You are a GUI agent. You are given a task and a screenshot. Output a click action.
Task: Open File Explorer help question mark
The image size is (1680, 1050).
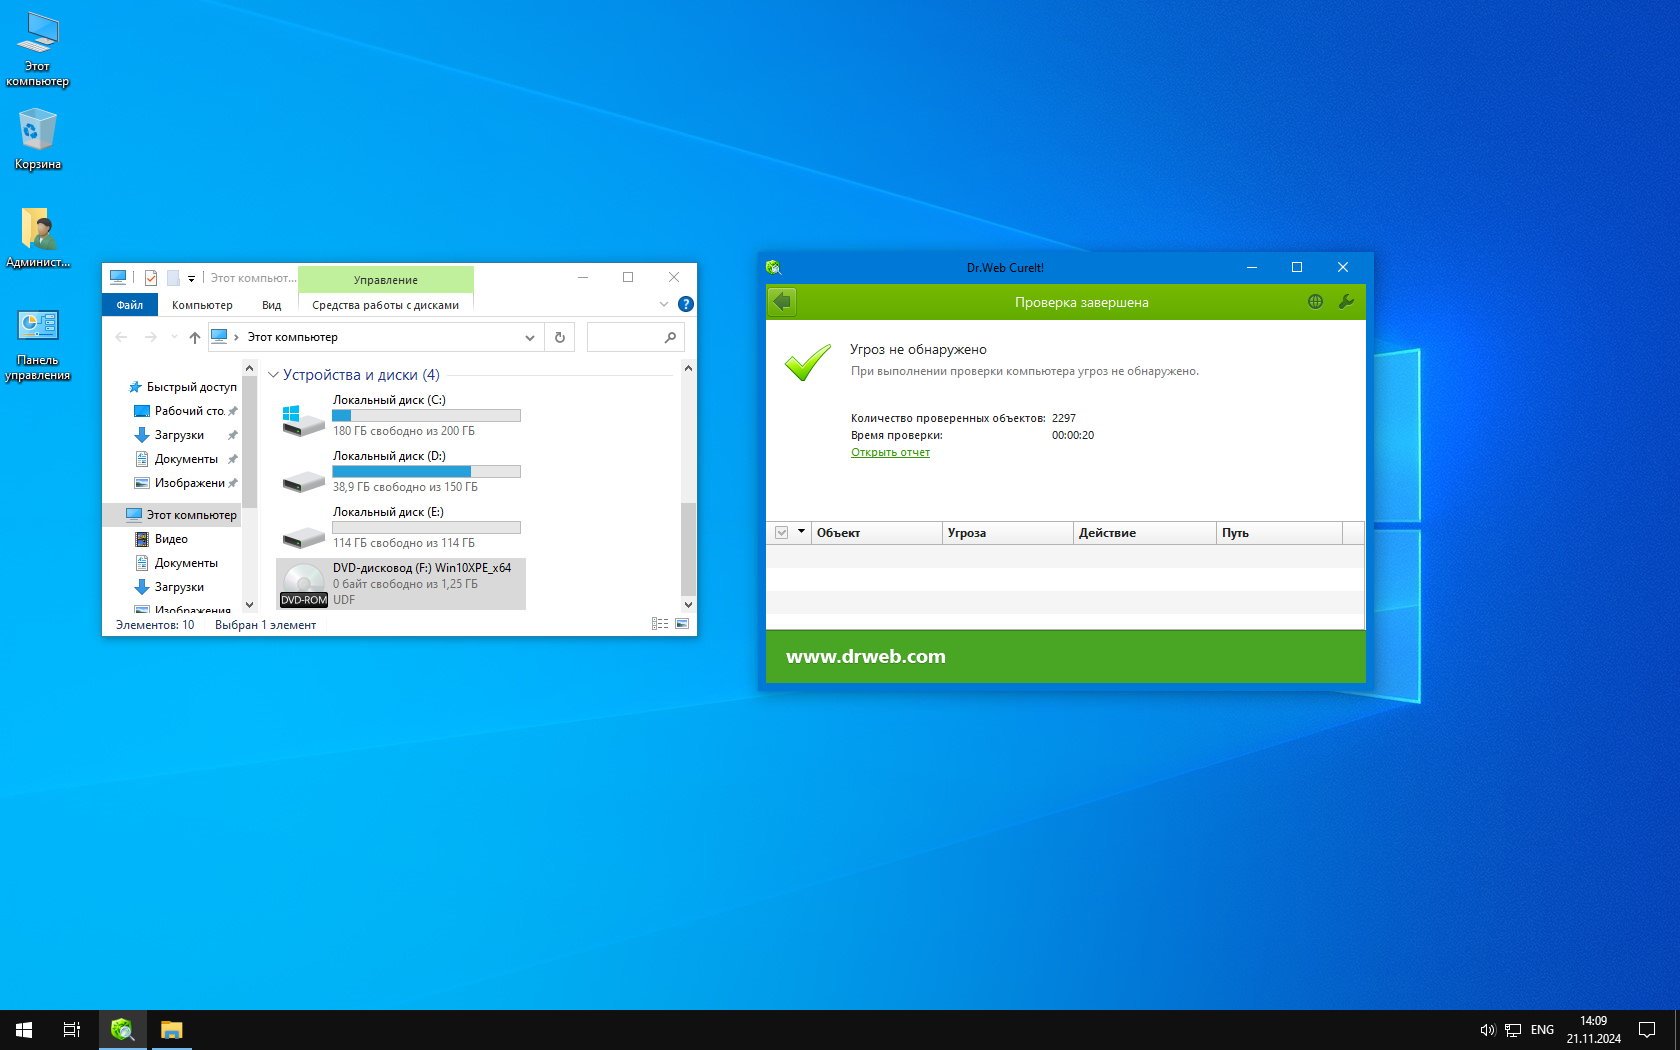[x=686, y=304]
